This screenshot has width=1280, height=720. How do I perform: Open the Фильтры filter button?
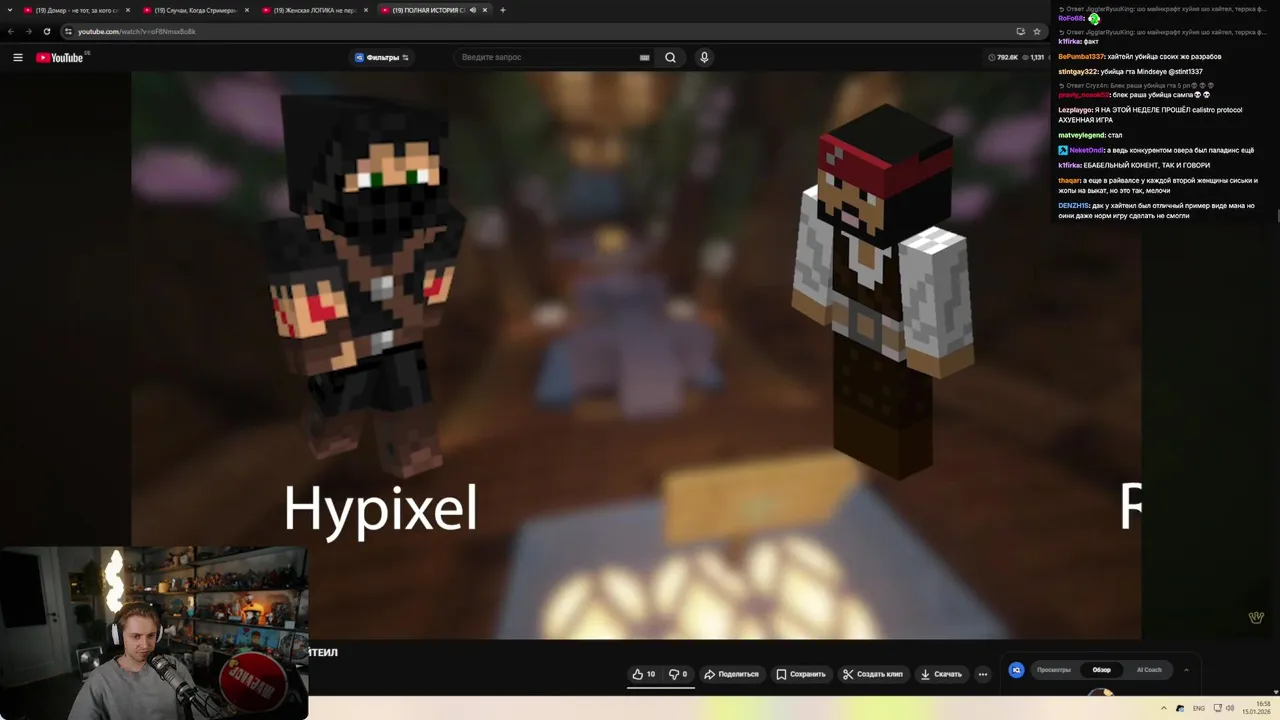click(x=382, y=57)
